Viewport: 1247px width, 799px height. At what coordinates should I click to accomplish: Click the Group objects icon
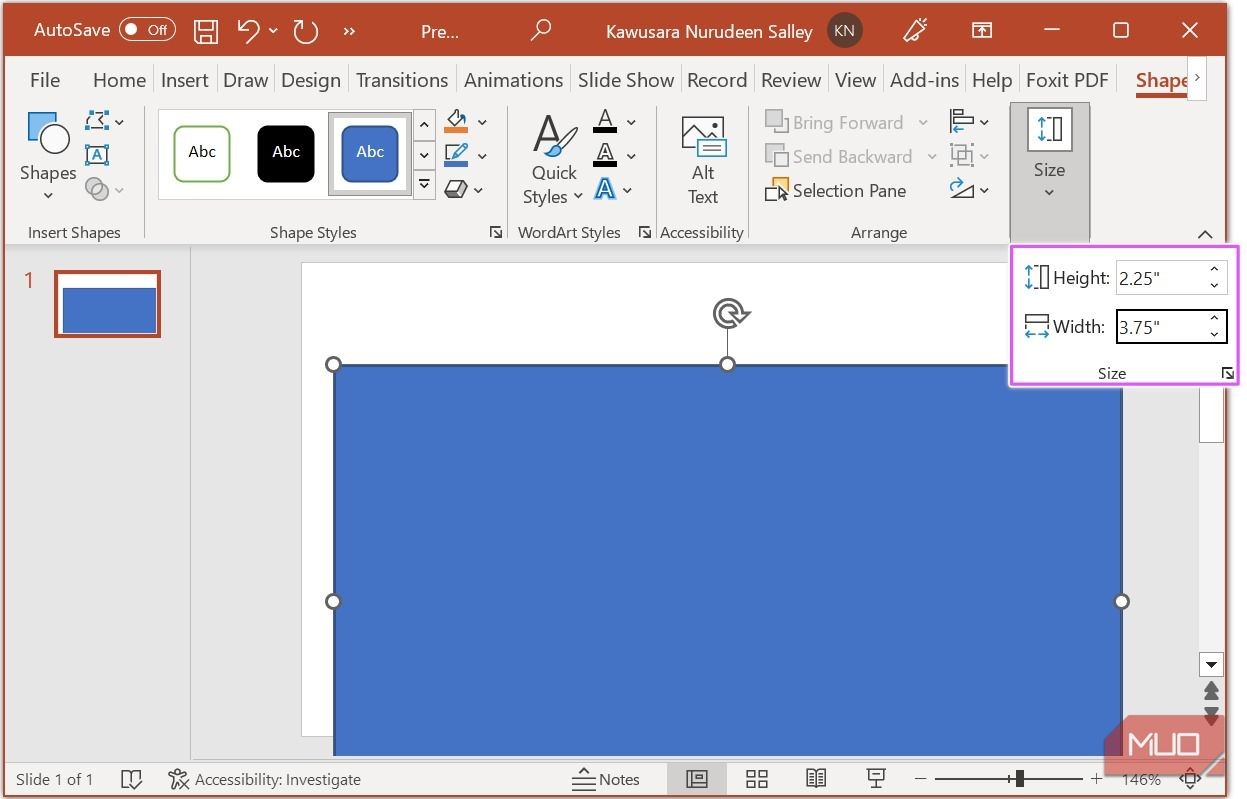[x=962, y=155]
